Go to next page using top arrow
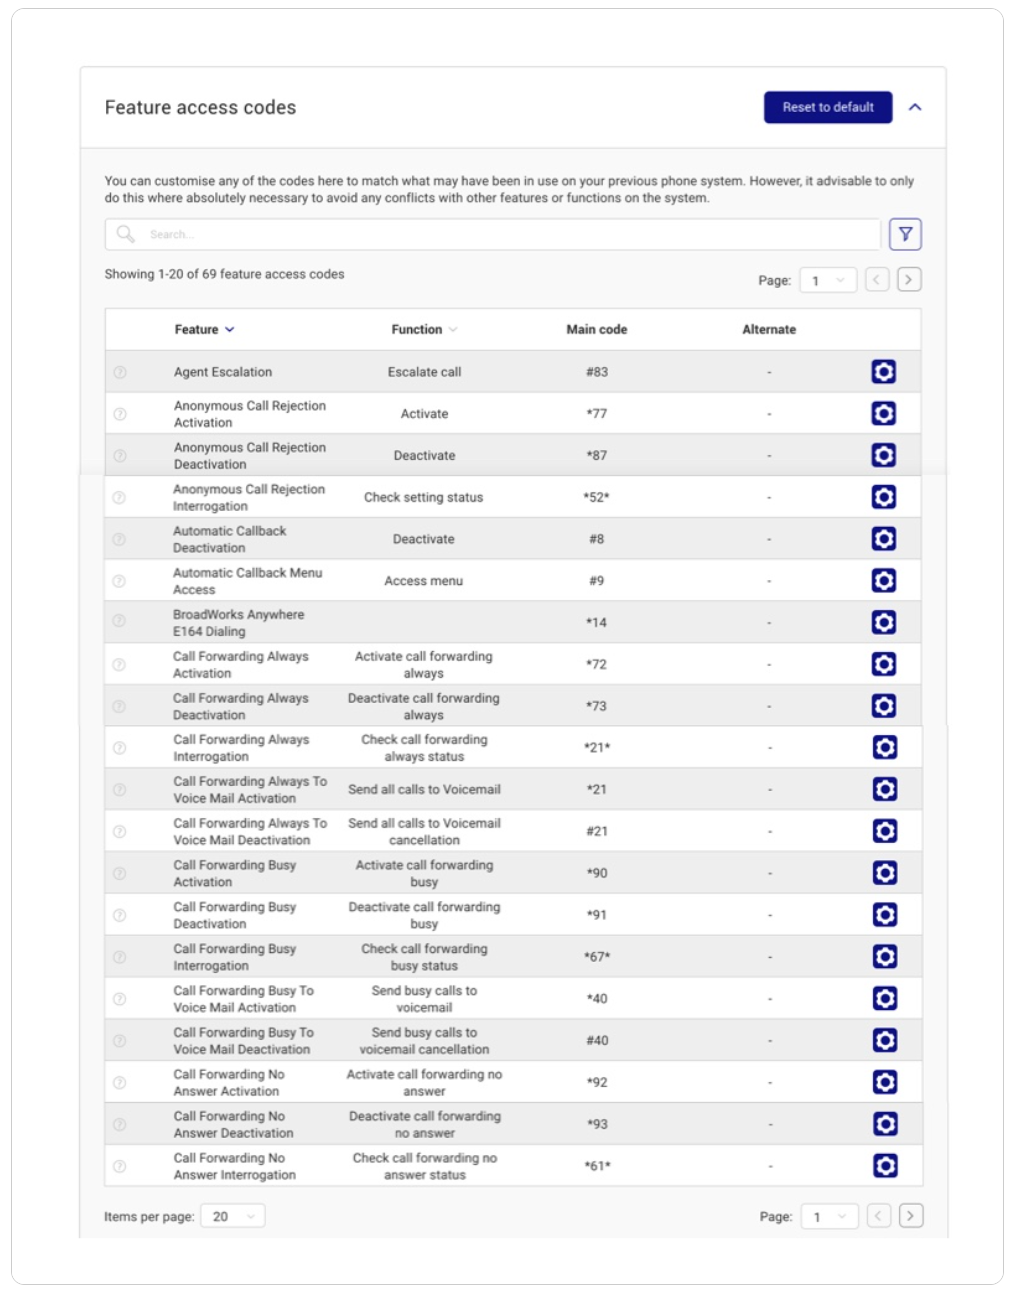1014x1298 pixels. (x=909, y=280)
